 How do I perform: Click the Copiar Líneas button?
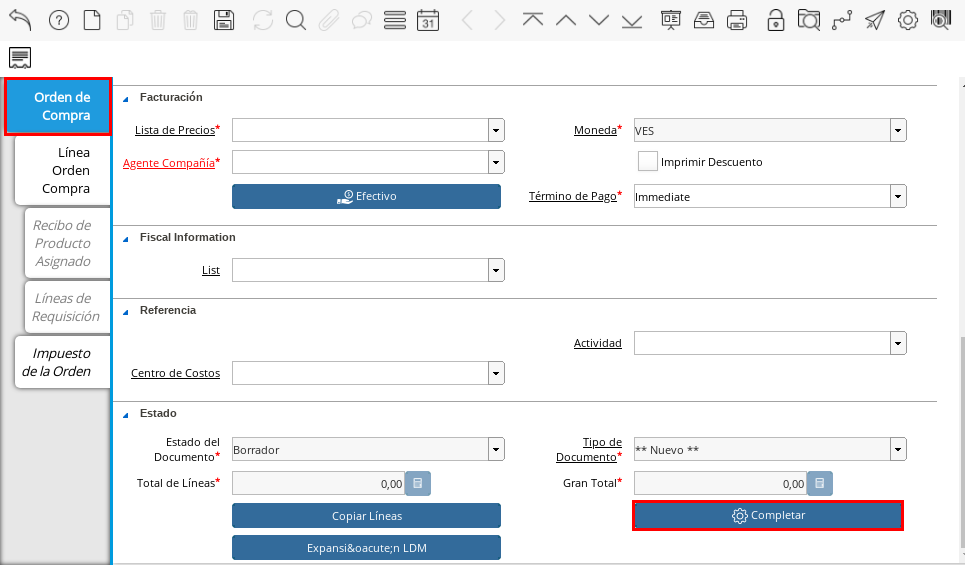pyautogui.click(x=366, y=516)
